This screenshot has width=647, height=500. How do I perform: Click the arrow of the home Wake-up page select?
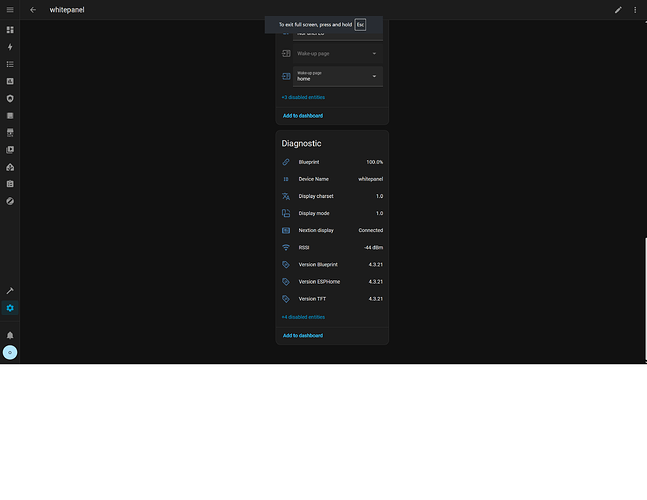coord(374,76)
